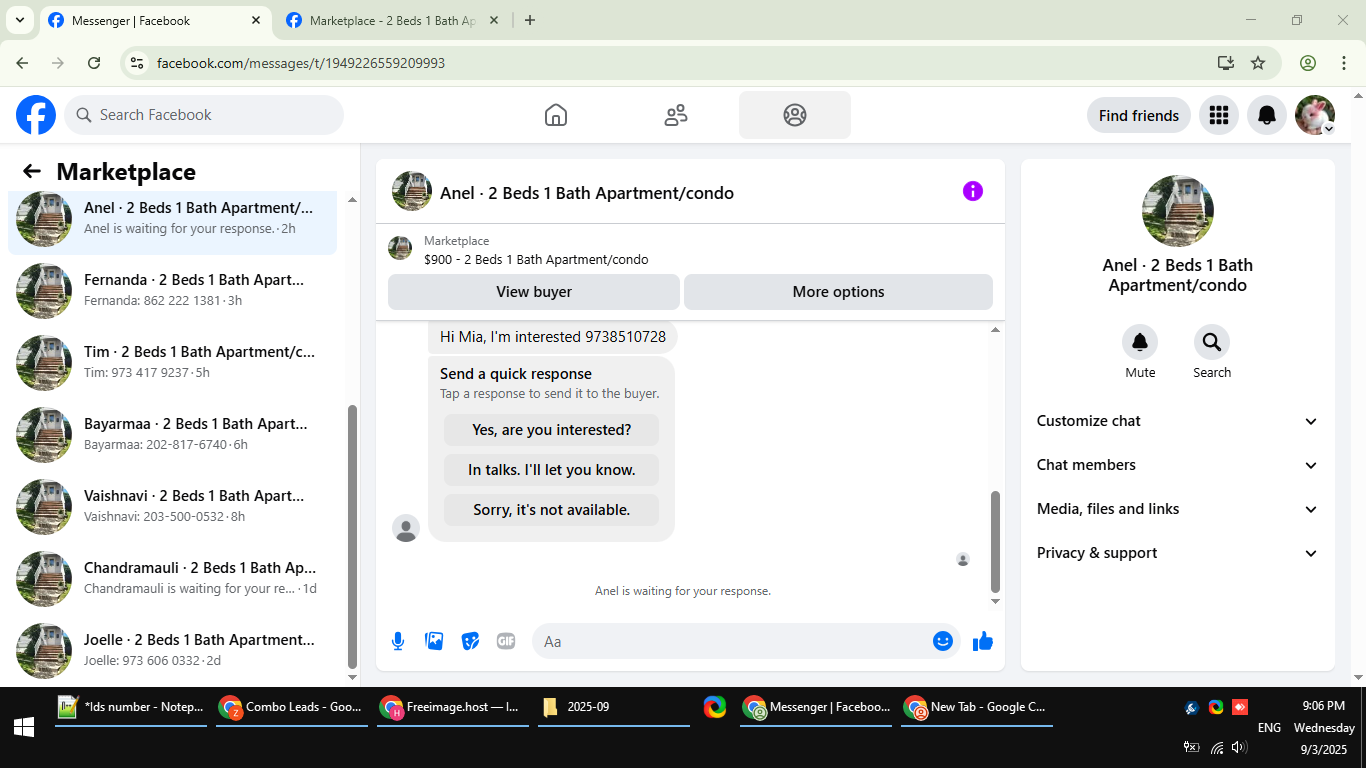Navigate back with browser back arrow
1366x768 pixels.
22,63
